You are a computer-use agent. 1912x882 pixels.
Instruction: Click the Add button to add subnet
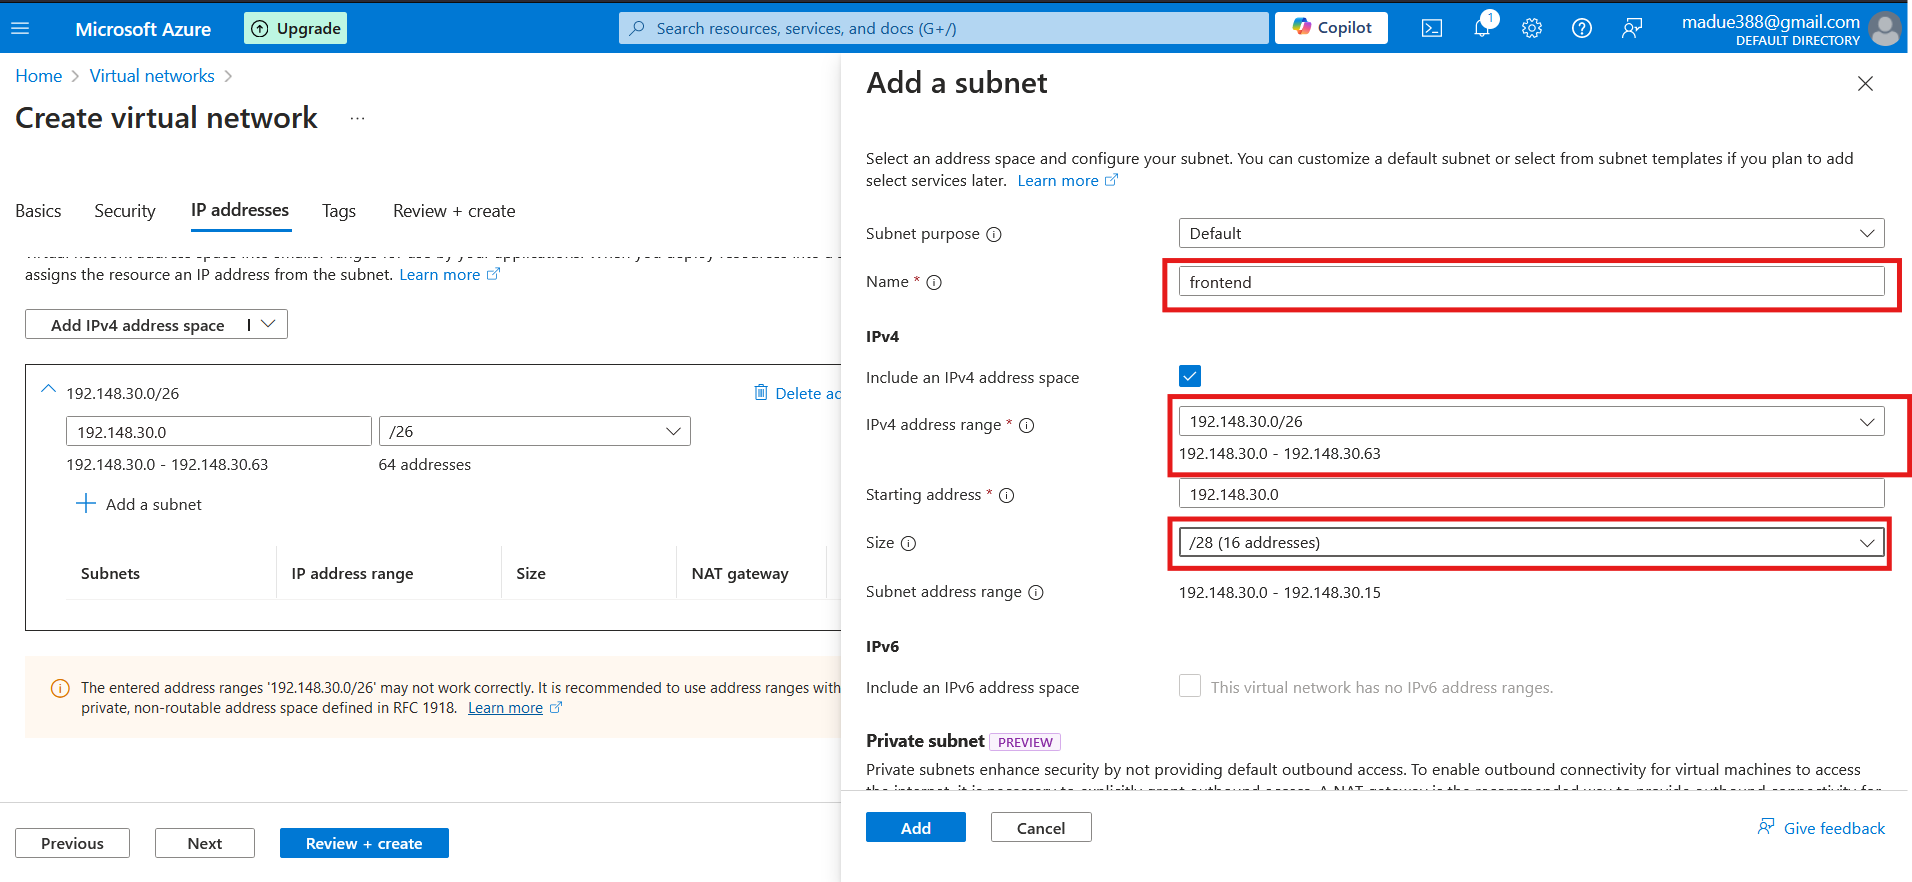[915, 828]
